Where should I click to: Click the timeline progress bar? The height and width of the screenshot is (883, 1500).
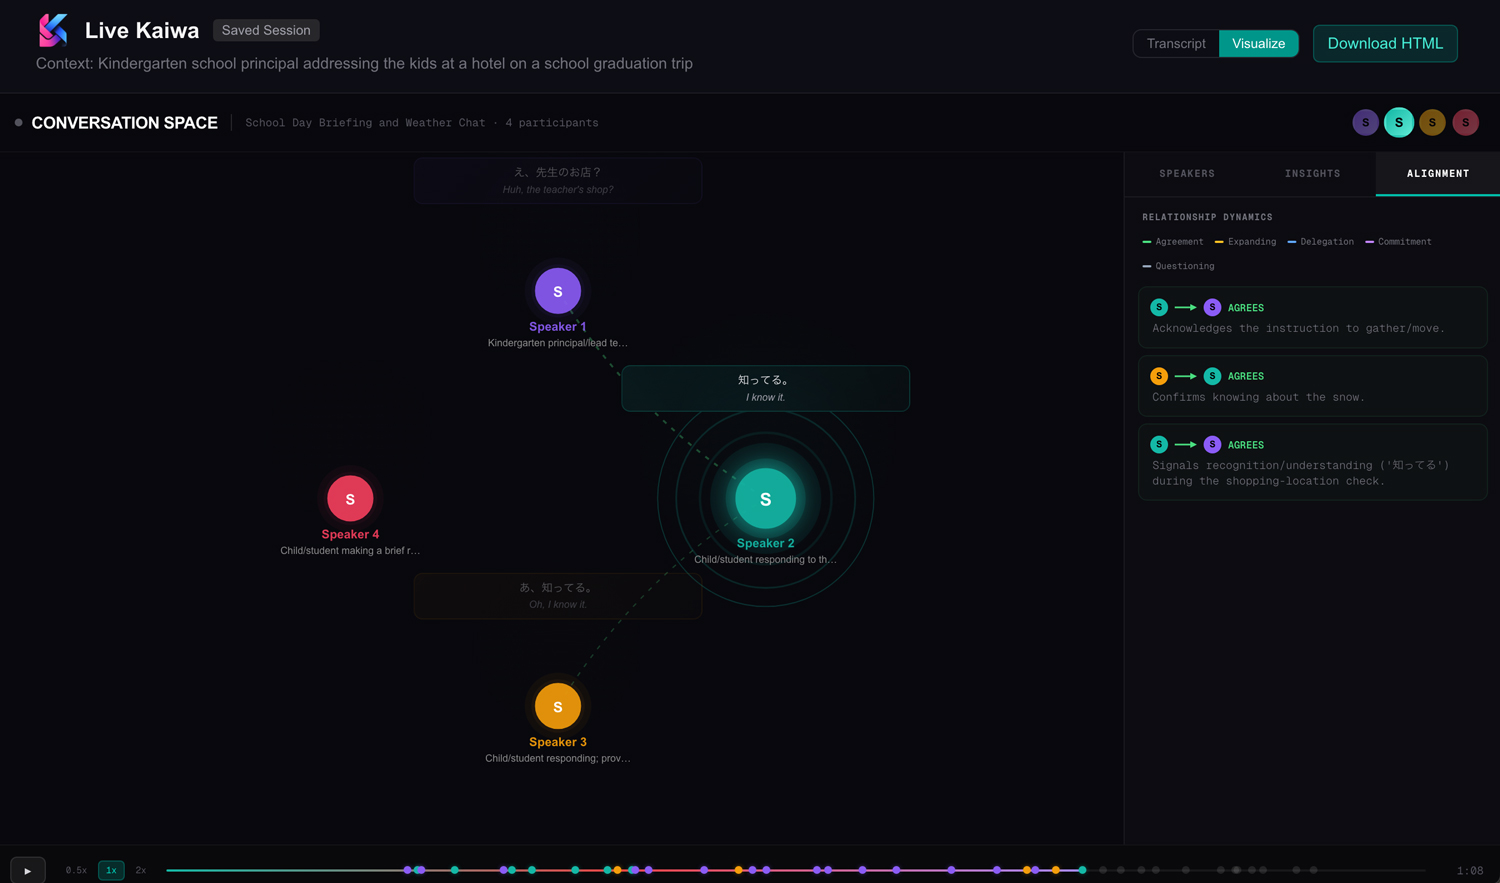pyautogui.click(x=300, y=869)
